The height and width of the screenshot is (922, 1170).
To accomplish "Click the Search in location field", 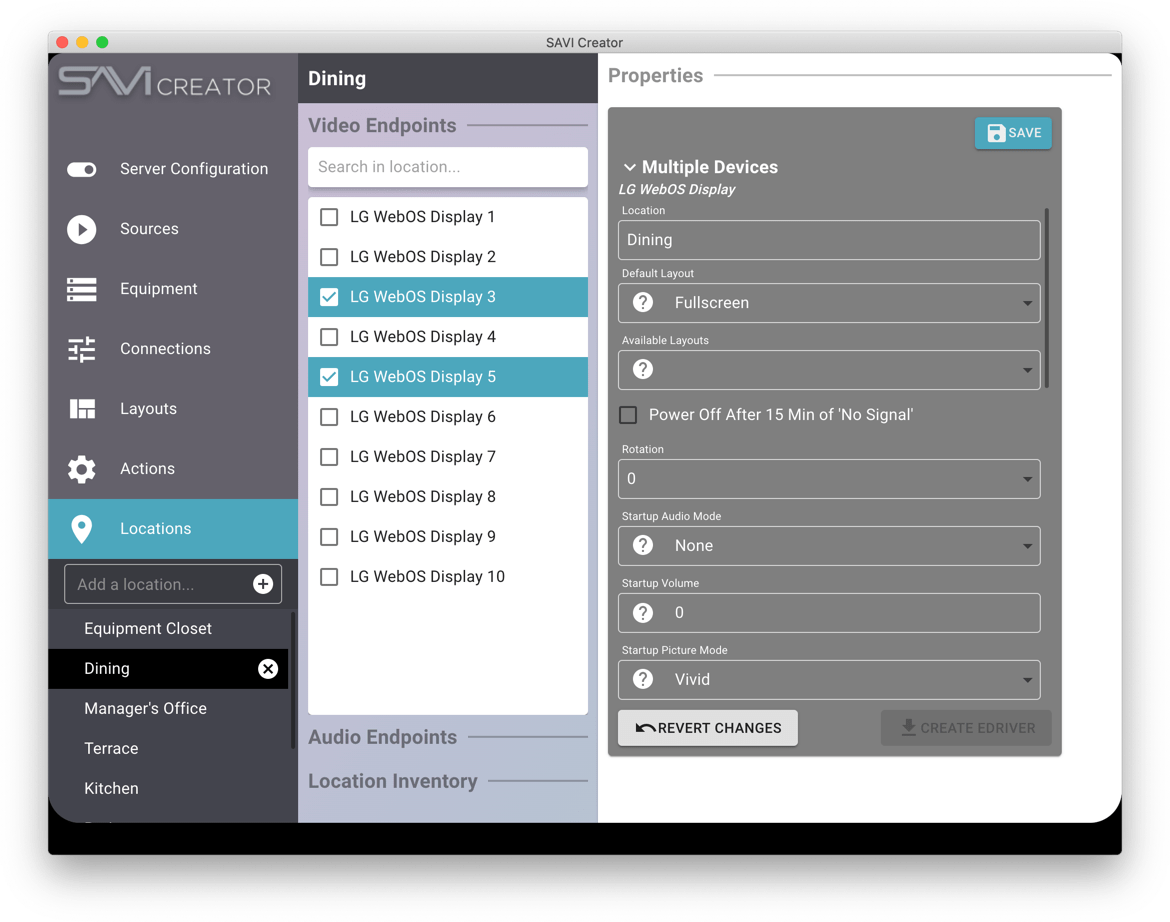I will click(448, 167).
